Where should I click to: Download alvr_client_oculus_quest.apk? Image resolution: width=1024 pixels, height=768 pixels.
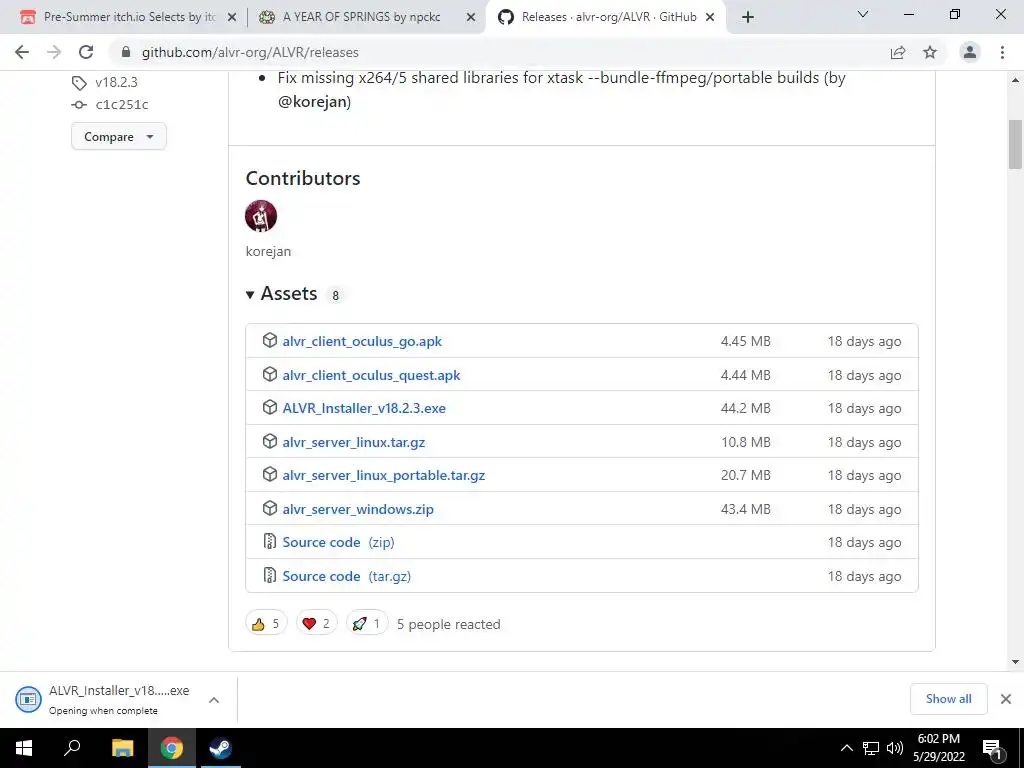(371, 375)
